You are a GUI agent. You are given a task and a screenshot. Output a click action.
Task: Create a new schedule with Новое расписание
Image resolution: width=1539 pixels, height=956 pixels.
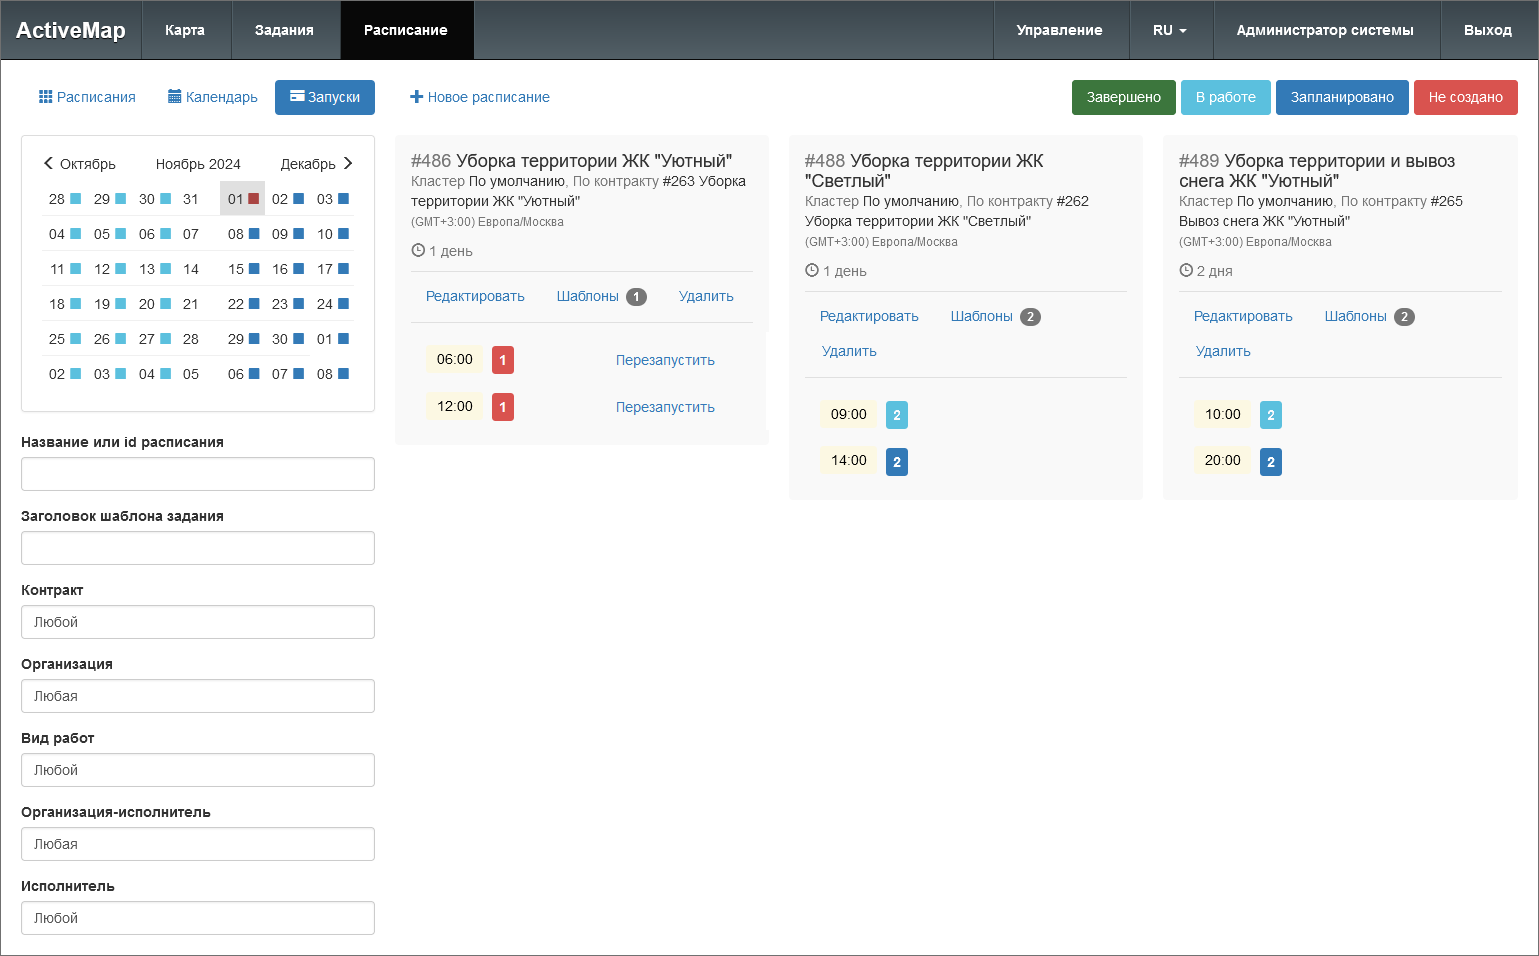click(x=480, y=97)
